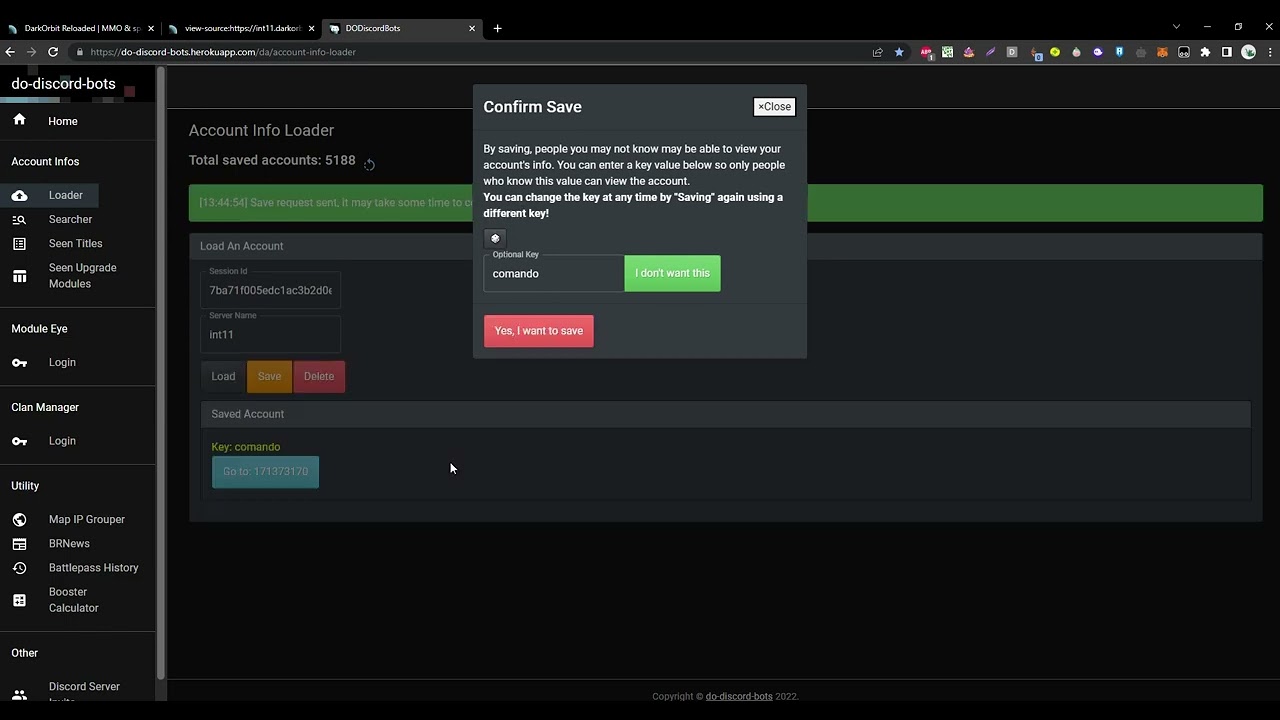Open Seen Upgrade Modules icon
1280x720 pixels.
tap(19, 276)
